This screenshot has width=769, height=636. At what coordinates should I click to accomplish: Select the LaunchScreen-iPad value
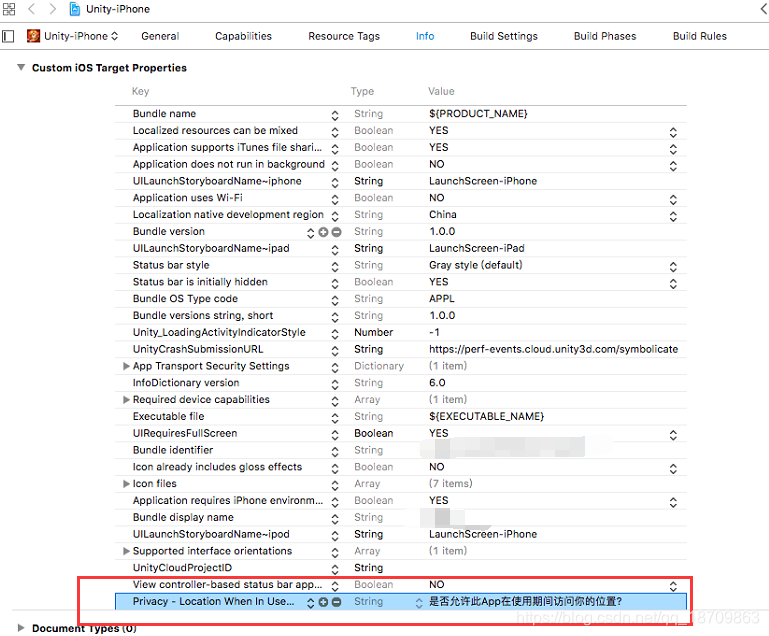[477, 248]
